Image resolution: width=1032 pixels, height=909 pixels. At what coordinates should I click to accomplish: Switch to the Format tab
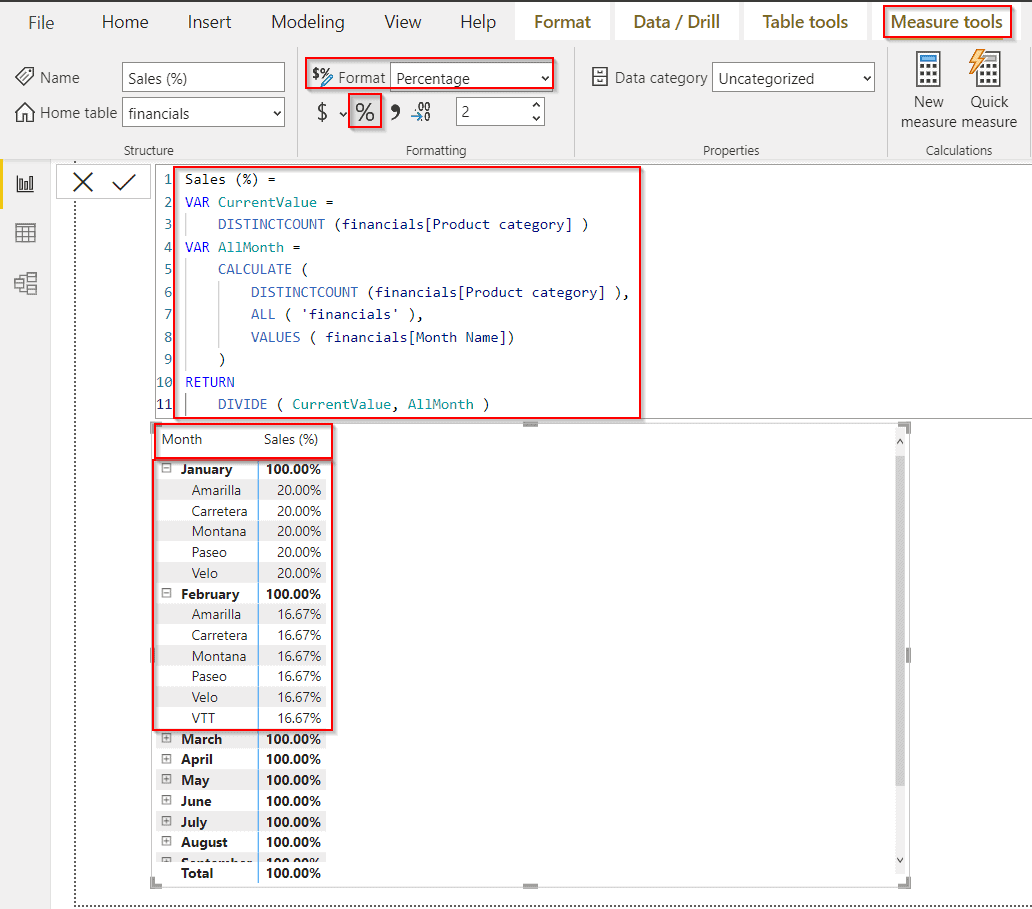pos(562,22)
